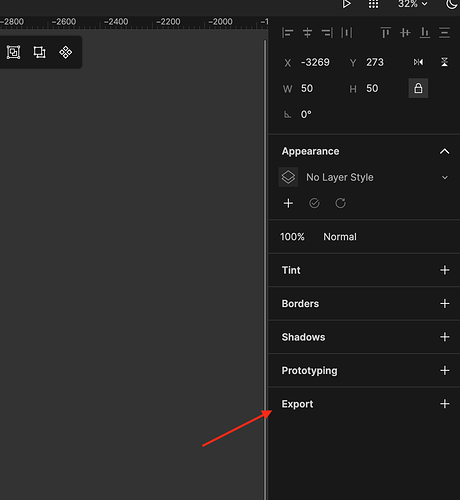
Task: Click the Appearance section title
Action: tap(310, 151)
